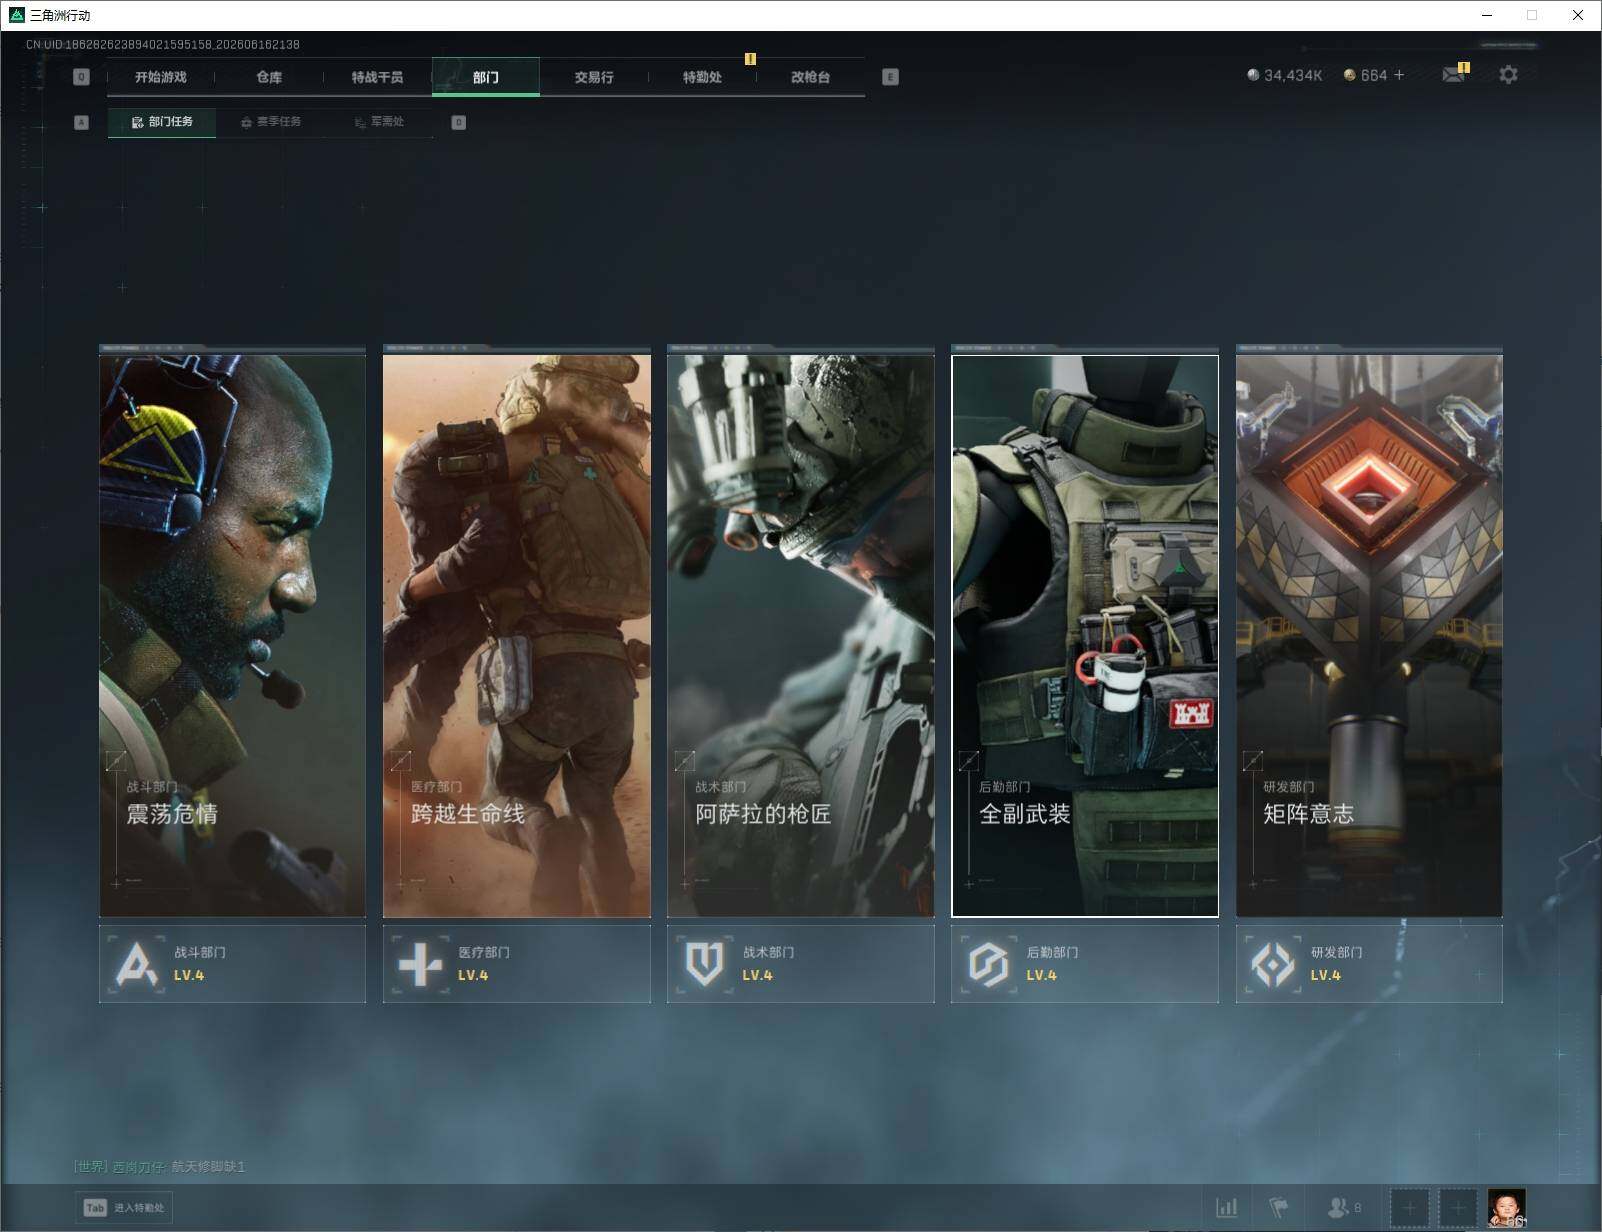Click the 医疗部门 cross icon
Viewport: 1602px width, 1232px height.
click(420, 965)
